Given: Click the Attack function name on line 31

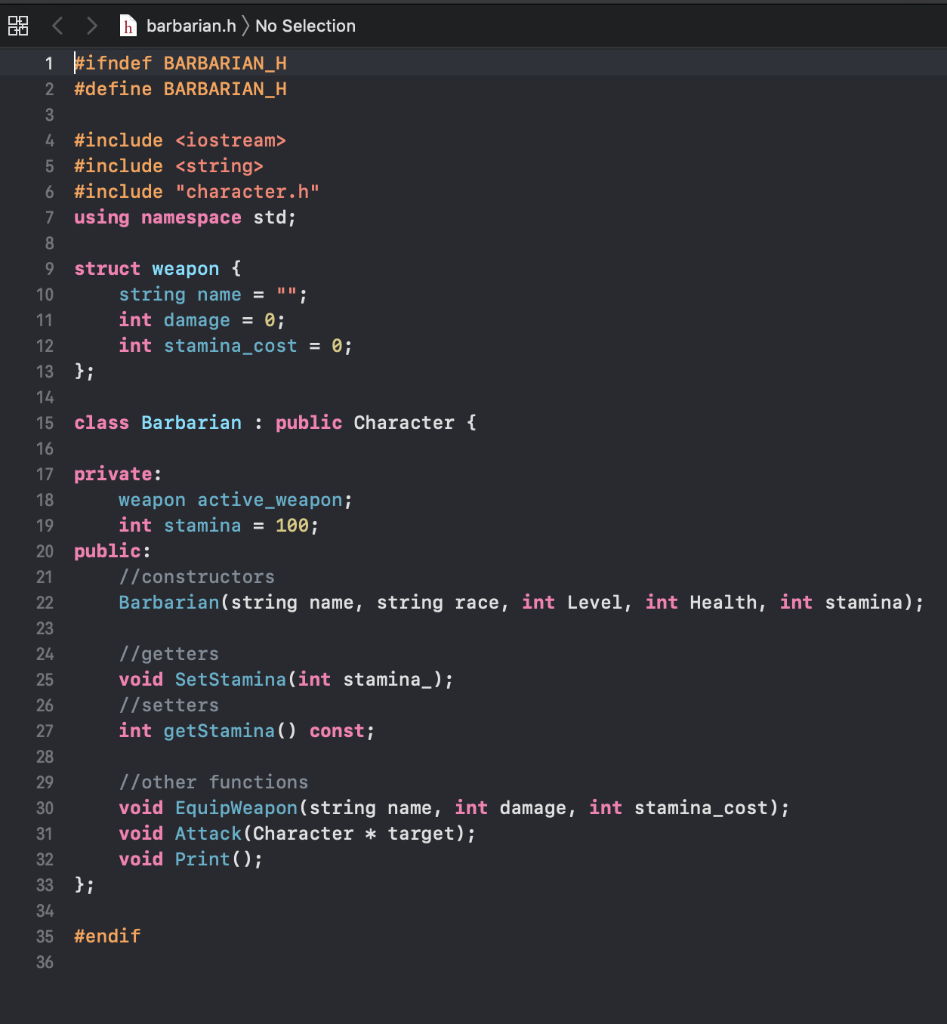Looking at the screenshot, I should point(208,833).
